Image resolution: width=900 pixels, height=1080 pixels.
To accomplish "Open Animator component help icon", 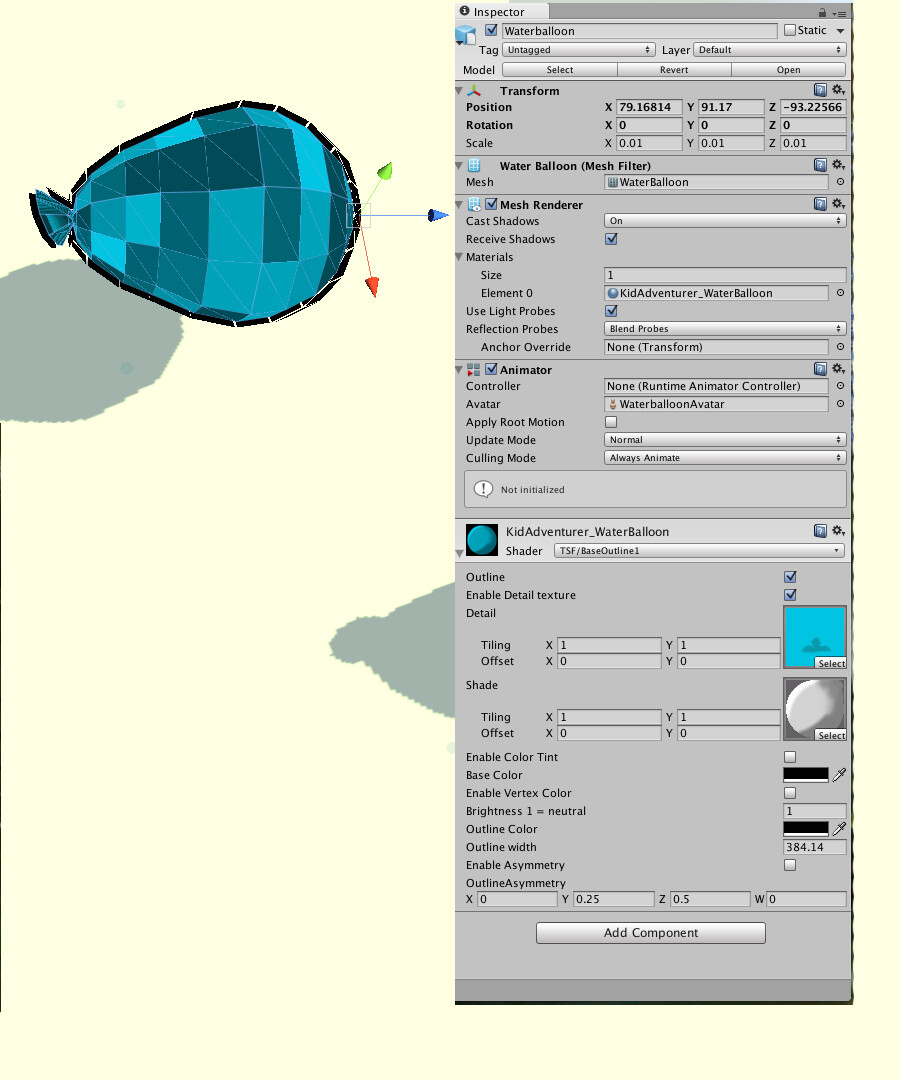I will (819, 368).
